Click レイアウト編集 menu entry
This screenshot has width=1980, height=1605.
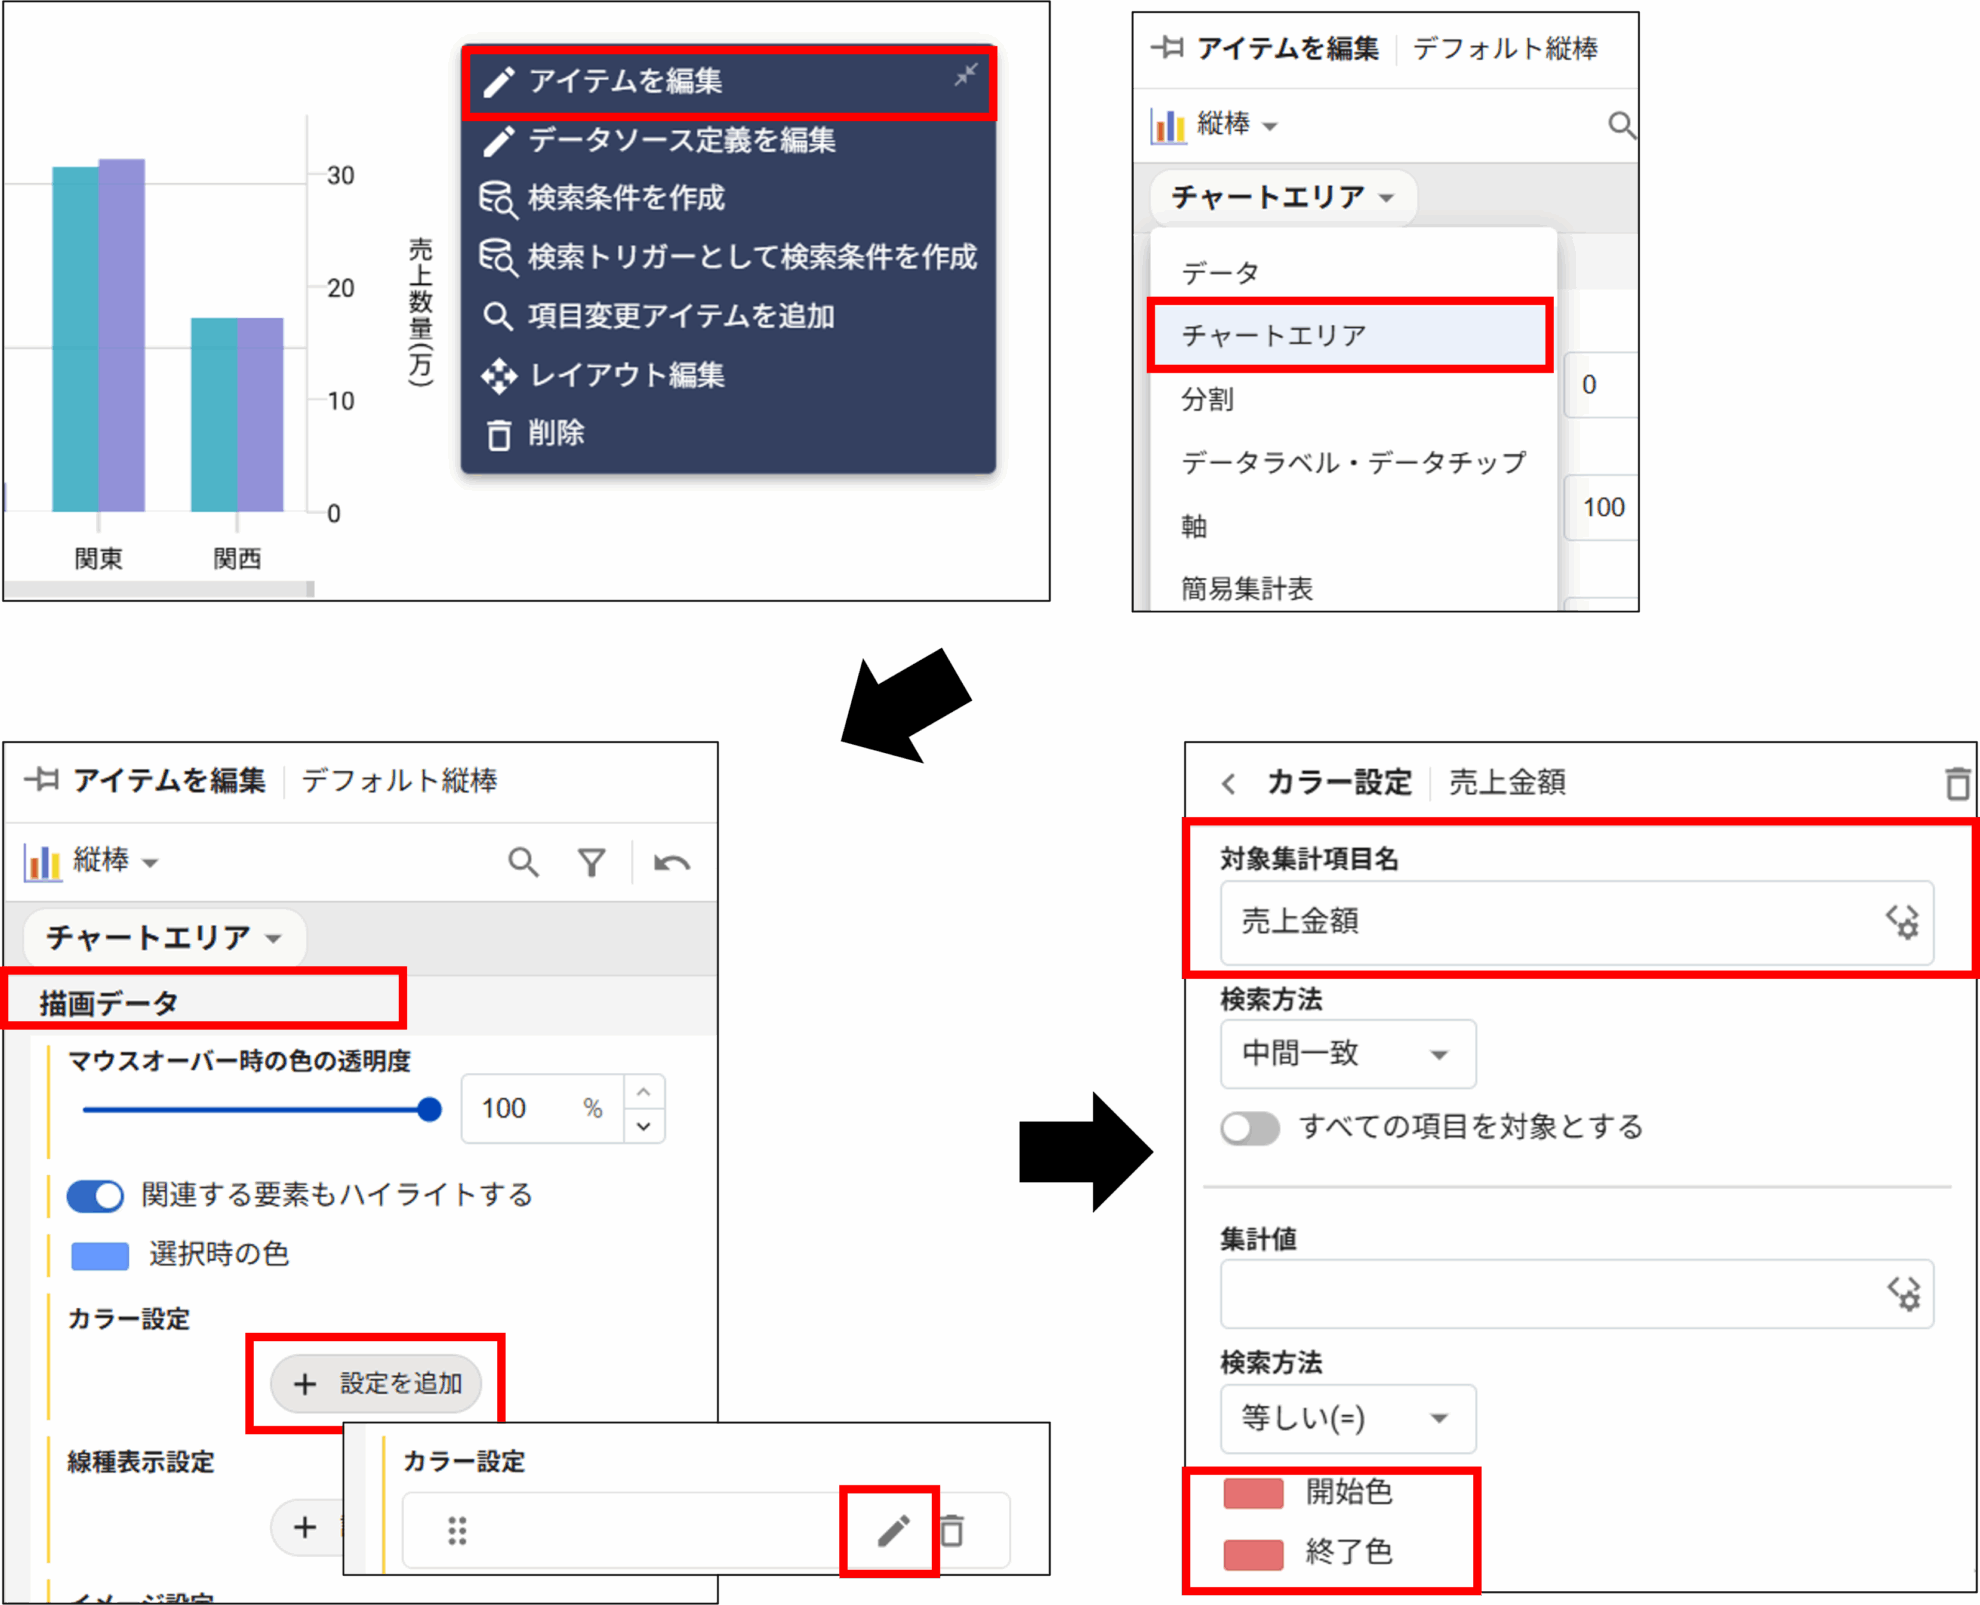click(x=626, y=375)
